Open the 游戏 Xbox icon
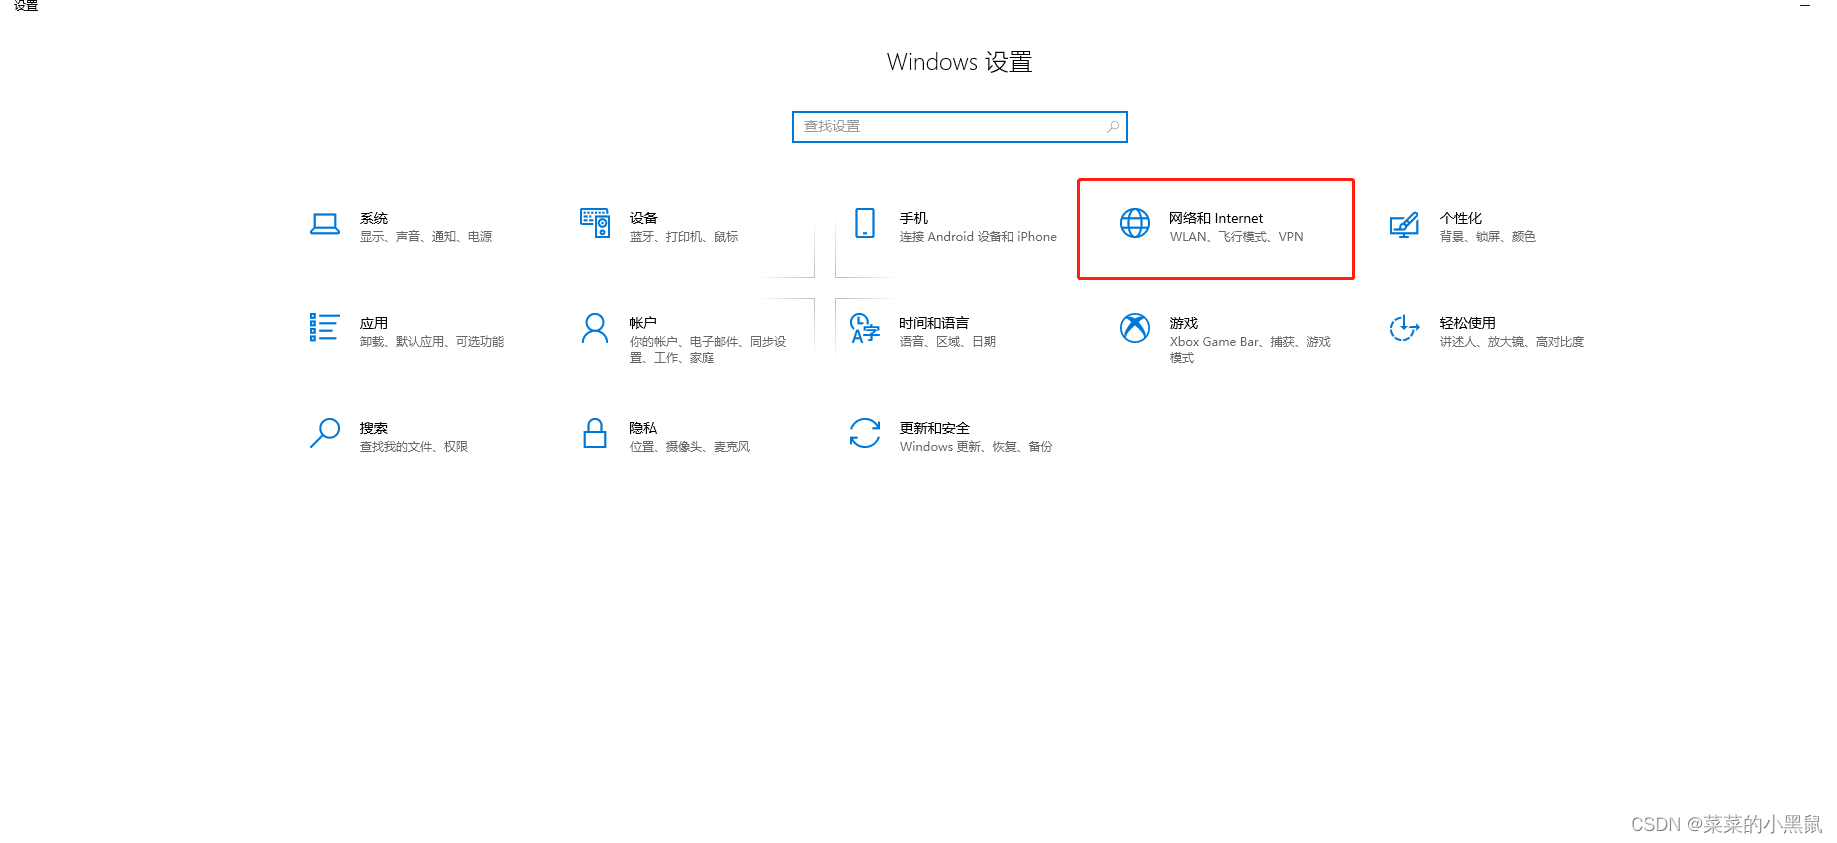This screenshot has height=843, width=1837. click(1135, 328)
